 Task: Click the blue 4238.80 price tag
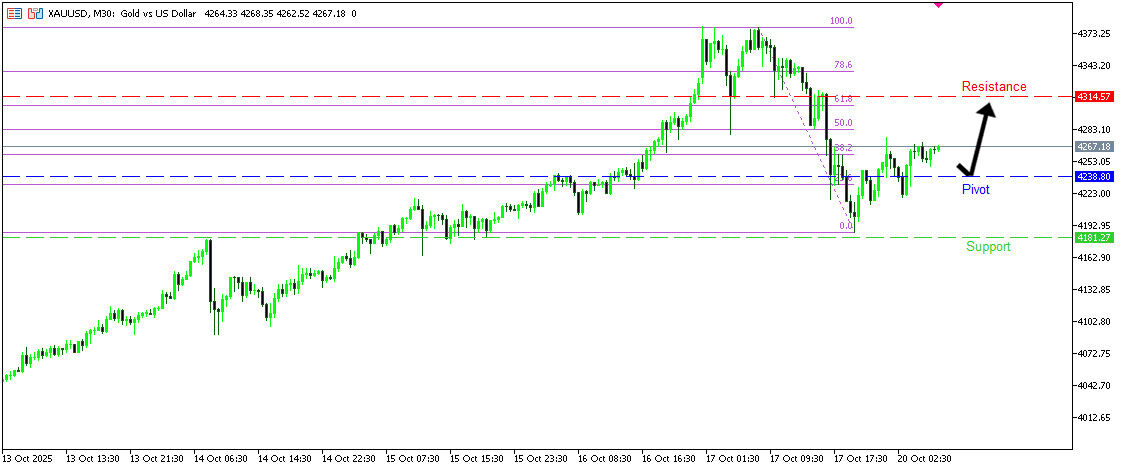(x=1094, y=177)
